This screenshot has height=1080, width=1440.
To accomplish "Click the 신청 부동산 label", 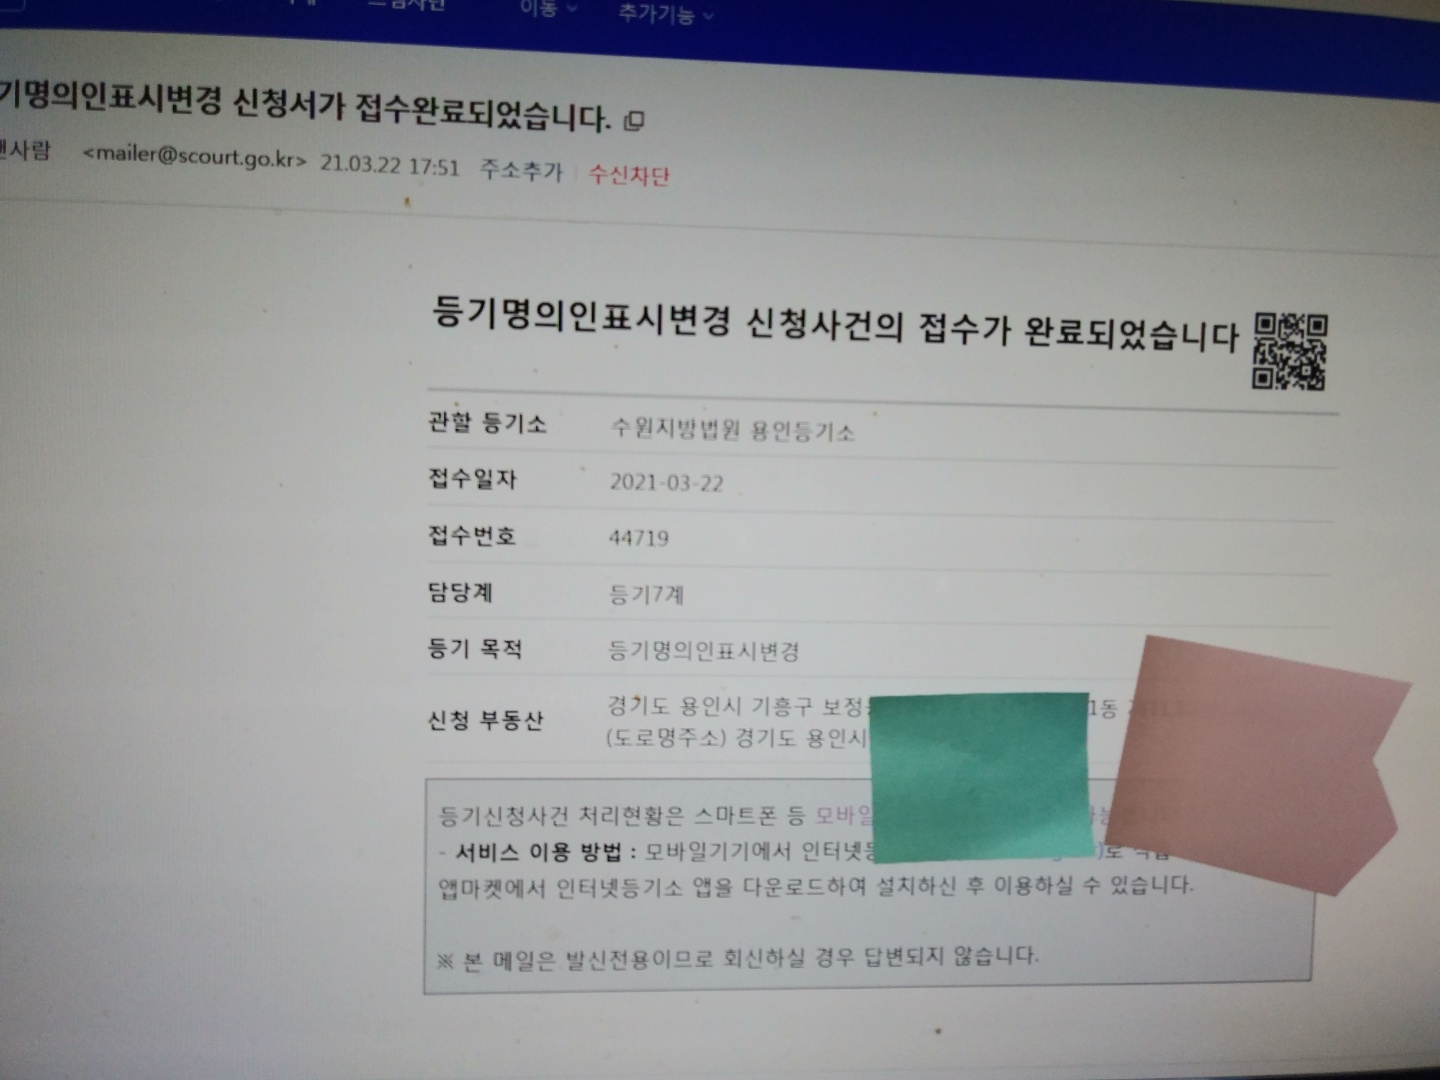I will 485,720.
